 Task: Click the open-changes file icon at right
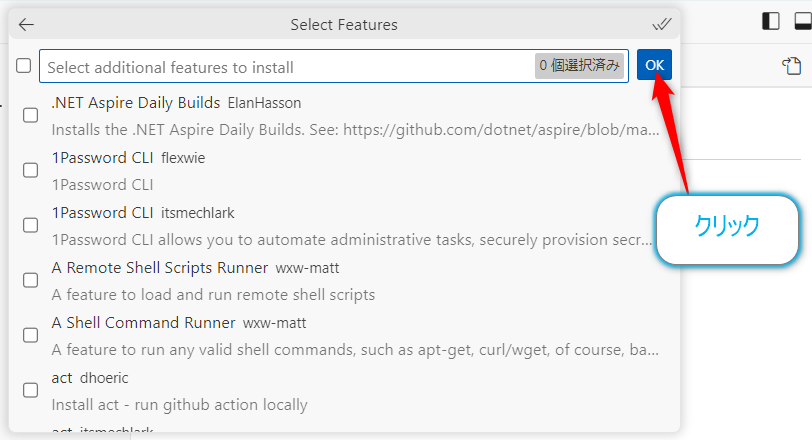(x=792, y=66)
